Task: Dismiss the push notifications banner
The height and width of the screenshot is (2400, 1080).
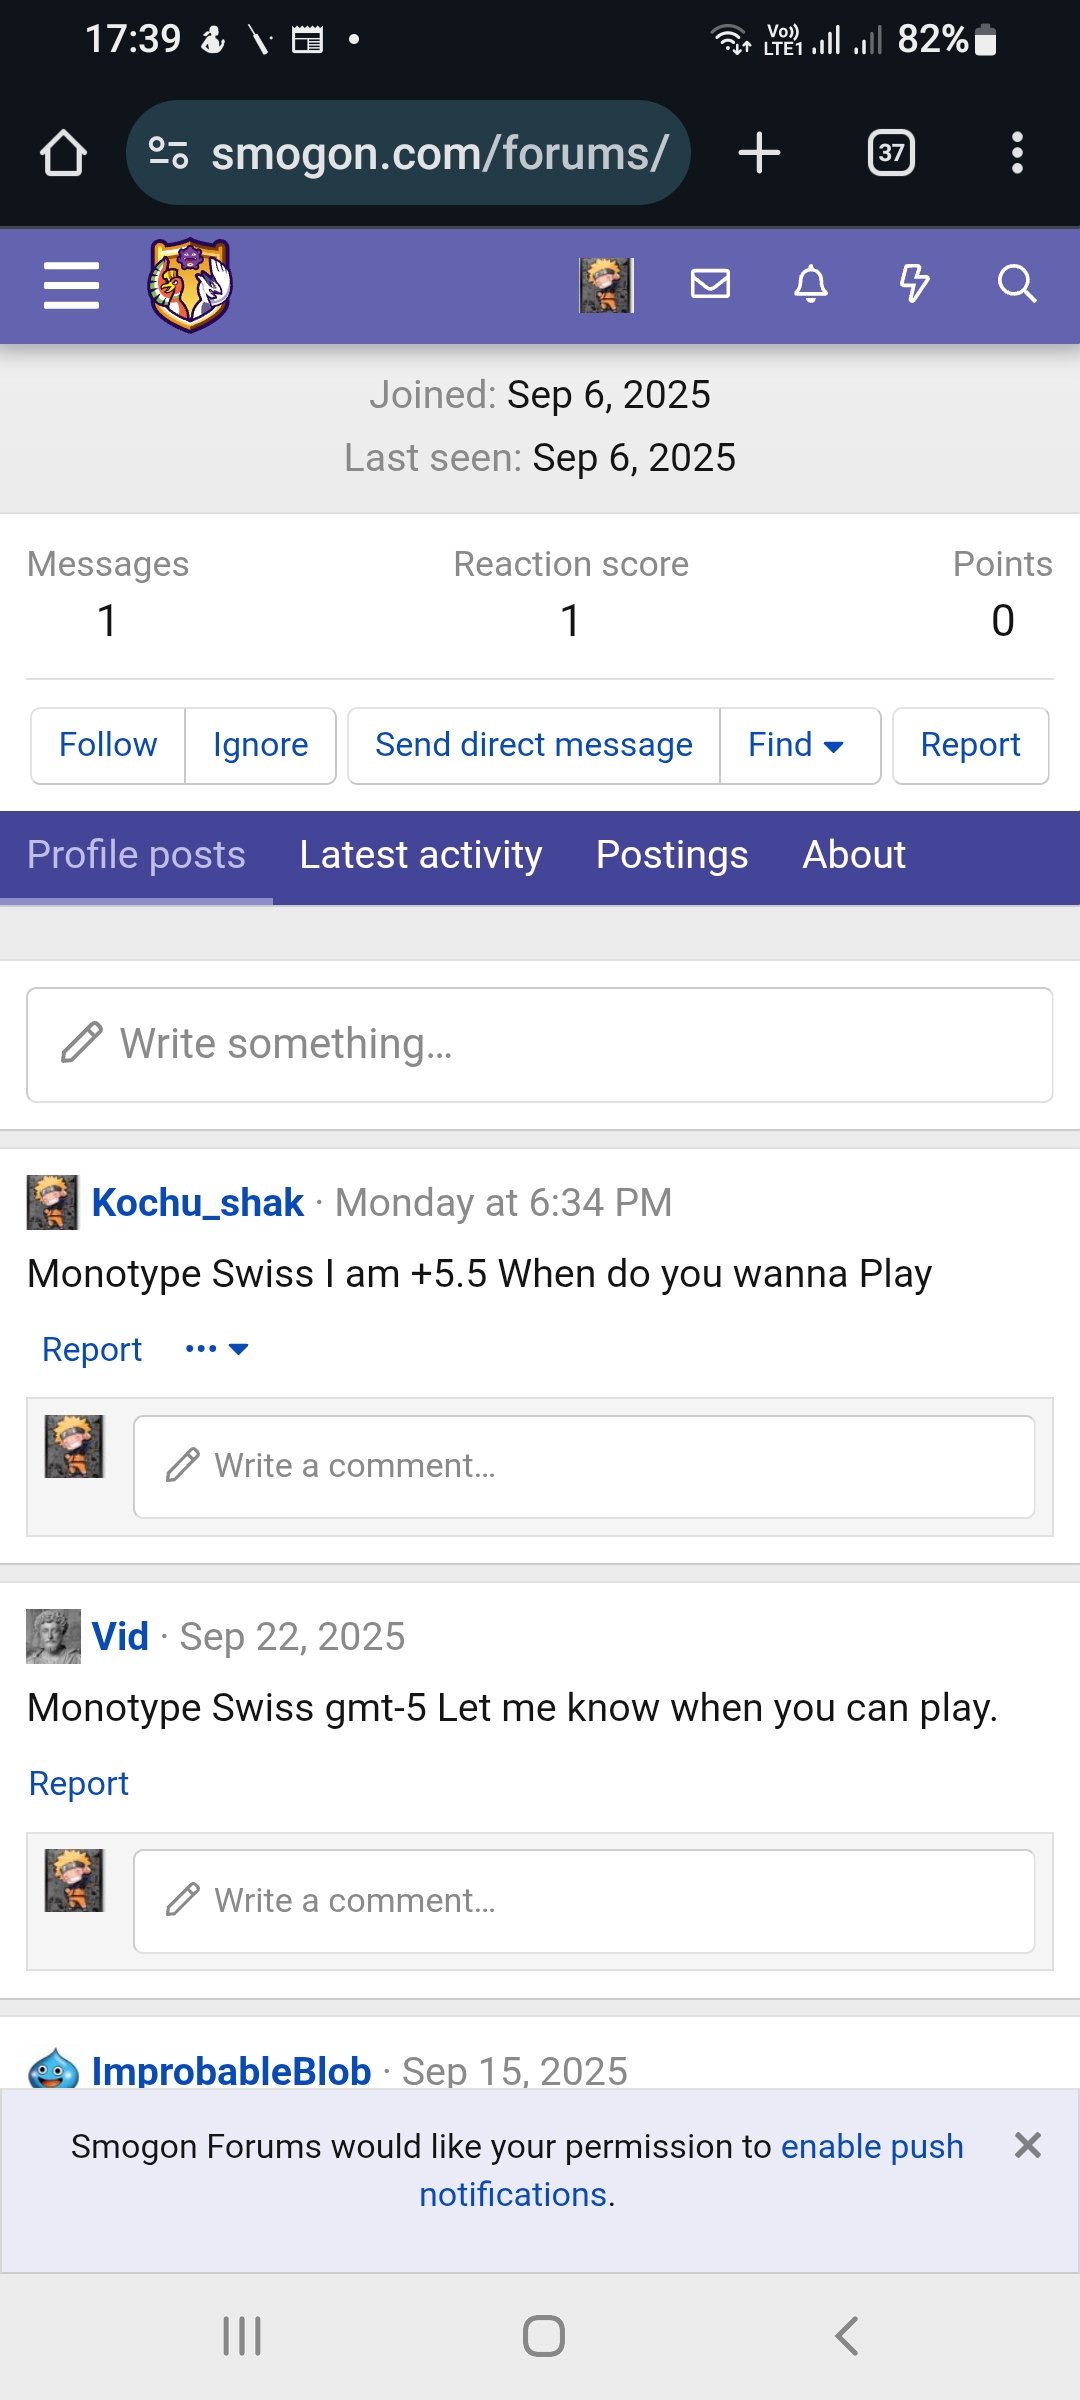Action: [1028, 2145]
